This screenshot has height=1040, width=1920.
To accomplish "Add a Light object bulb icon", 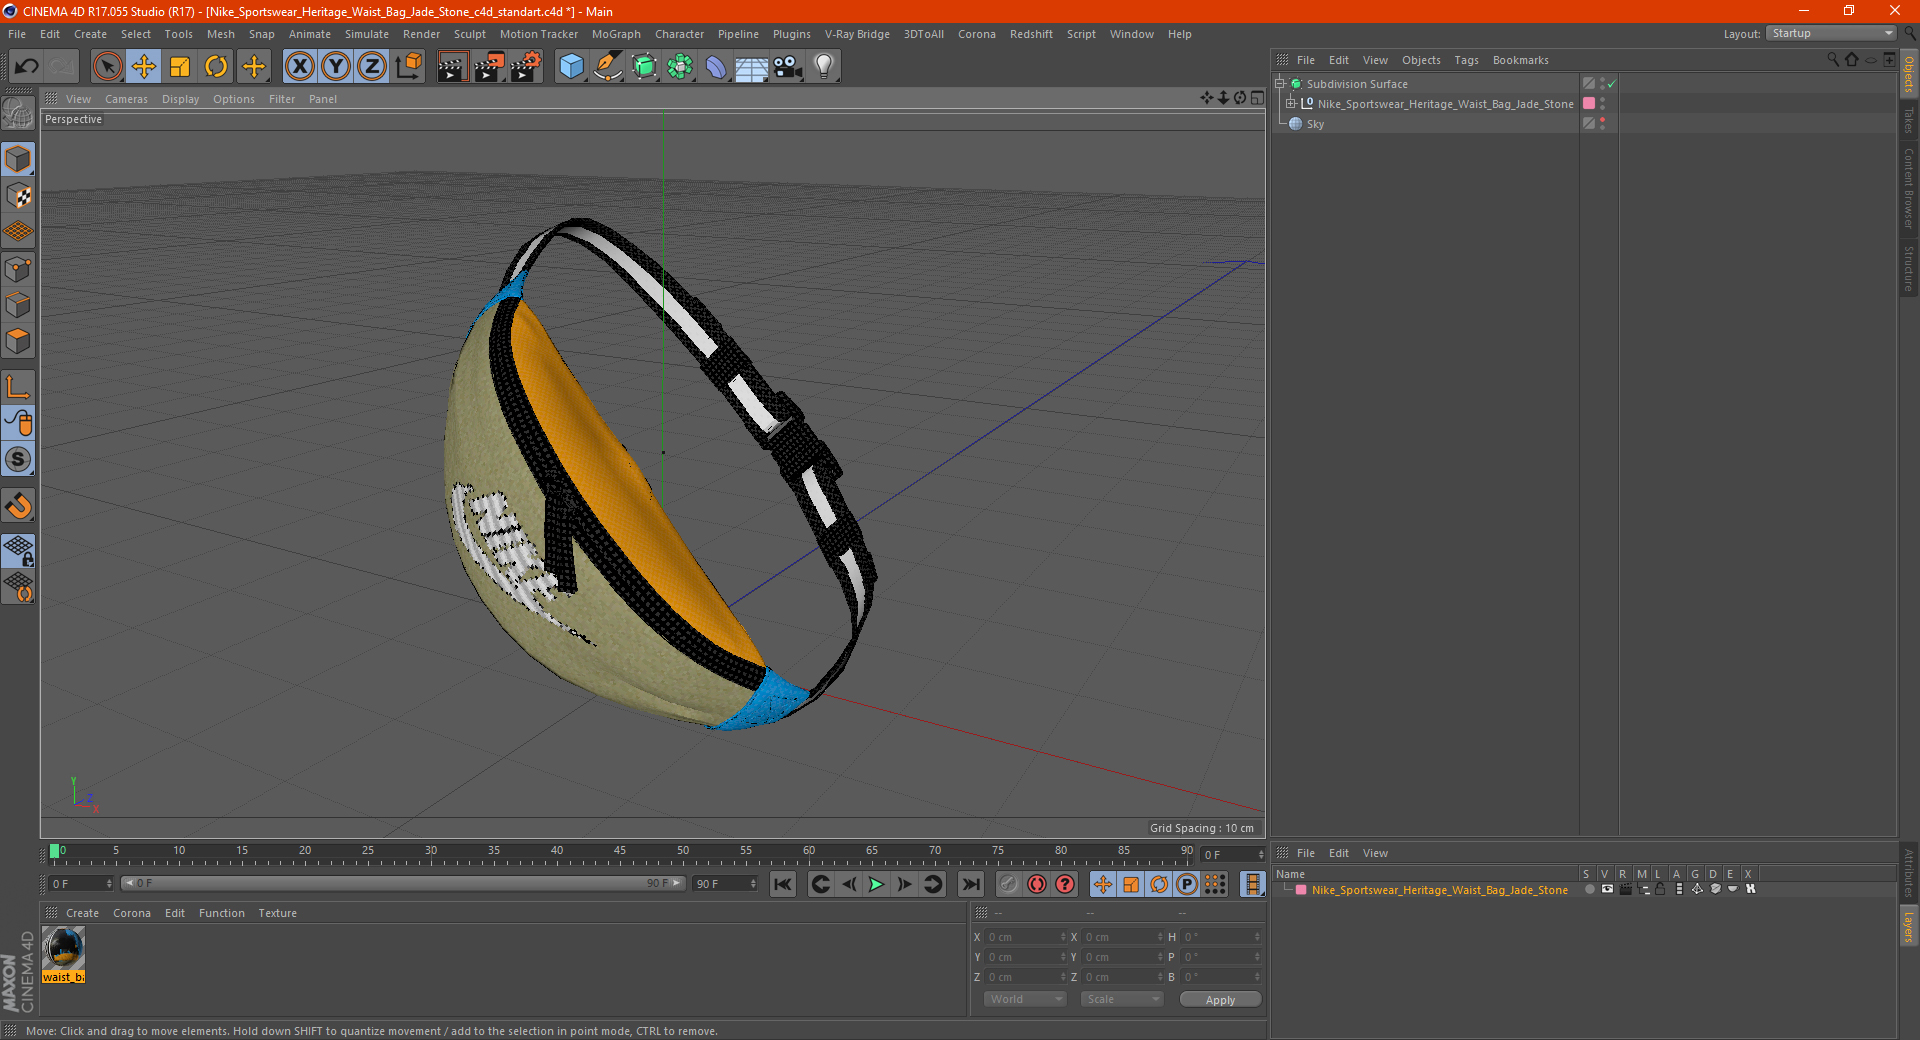I will (823, 67).
